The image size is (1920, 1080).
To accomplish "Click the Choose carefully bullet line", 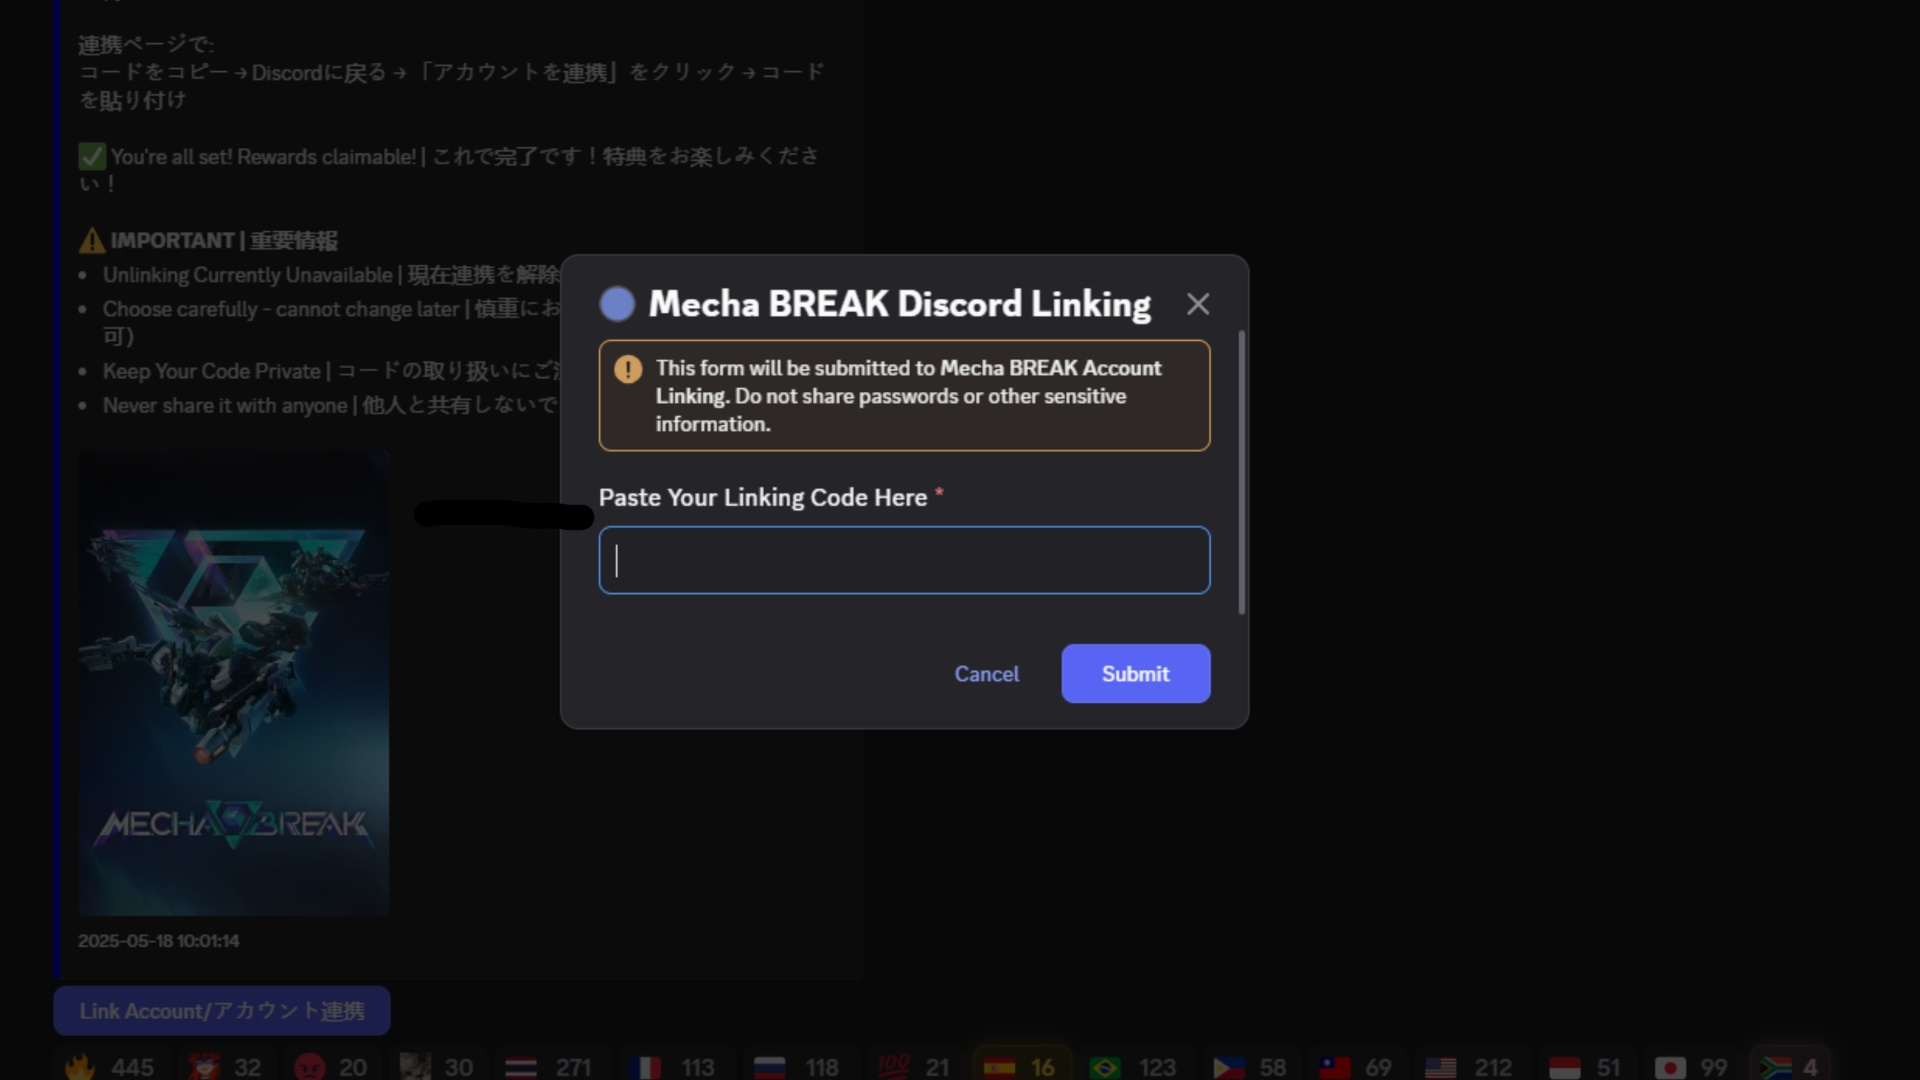I will (330, 321).
